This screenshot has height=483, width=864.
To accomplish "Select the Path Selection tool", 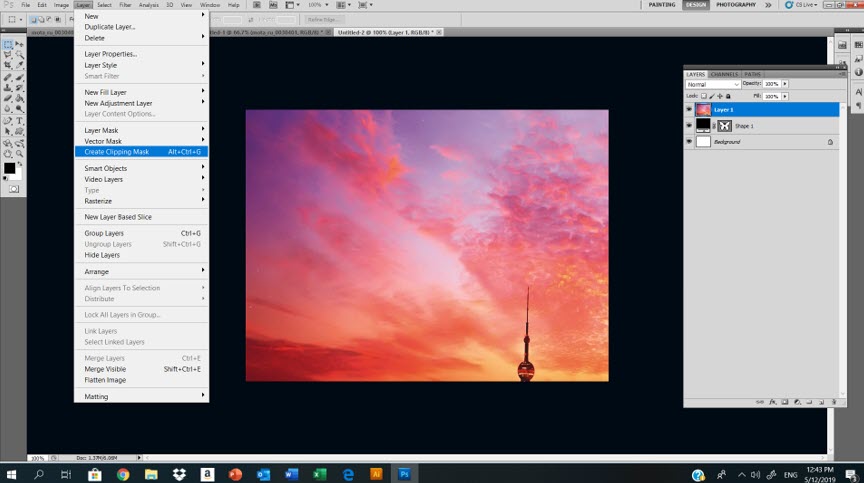I will tap(8, 131).
